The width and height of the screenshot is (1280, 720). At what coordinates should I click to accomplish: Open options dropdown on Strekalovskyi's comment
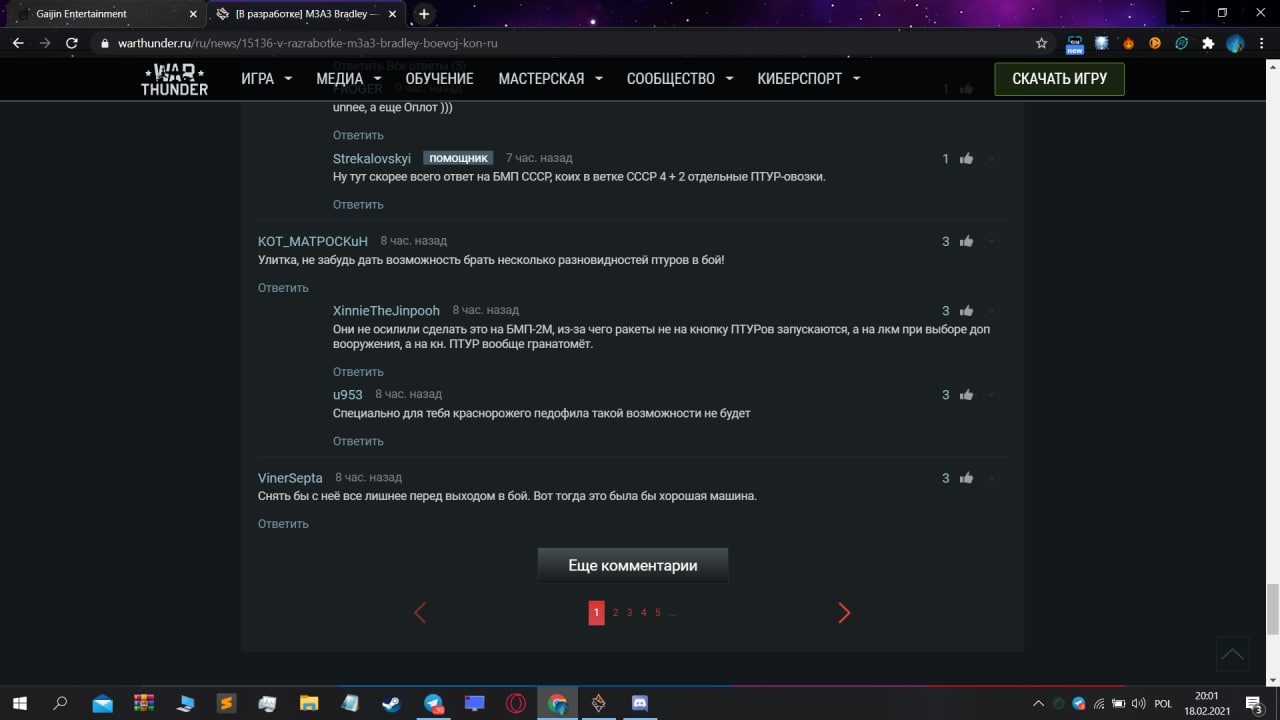991,158
